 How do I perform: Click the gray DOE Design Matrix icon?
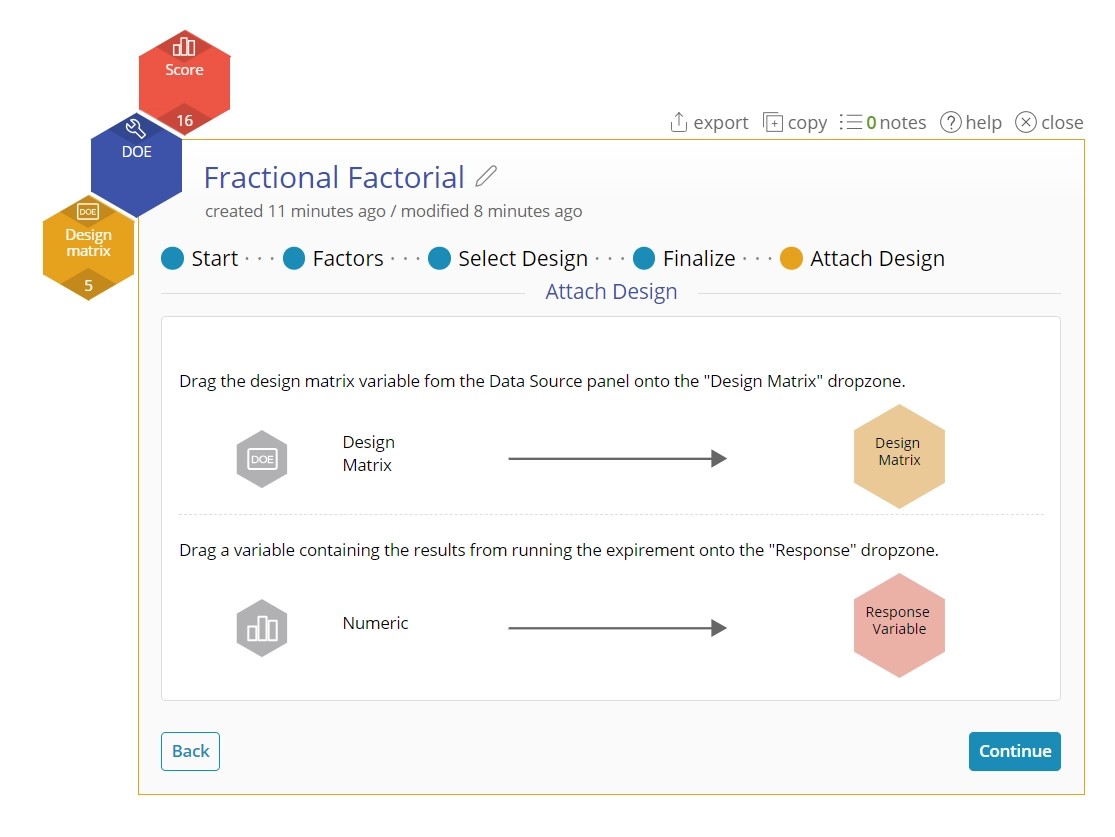pyautogui.click(x=262, y=459)
